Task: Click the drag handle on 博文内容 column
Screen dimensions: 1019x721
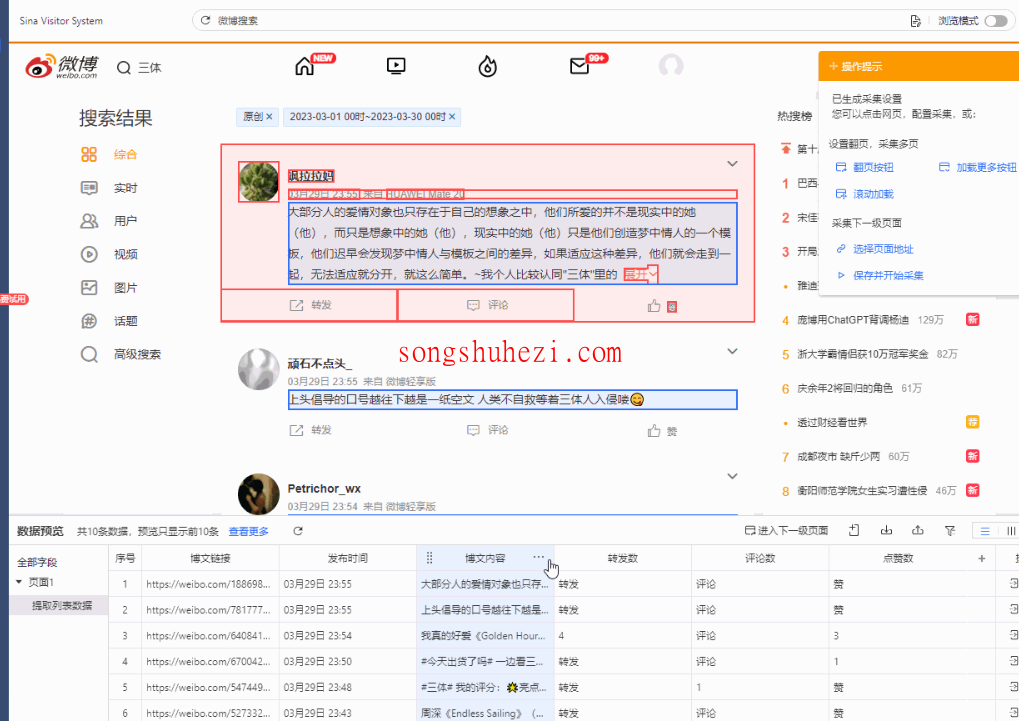Action: [x=429, y=558]
